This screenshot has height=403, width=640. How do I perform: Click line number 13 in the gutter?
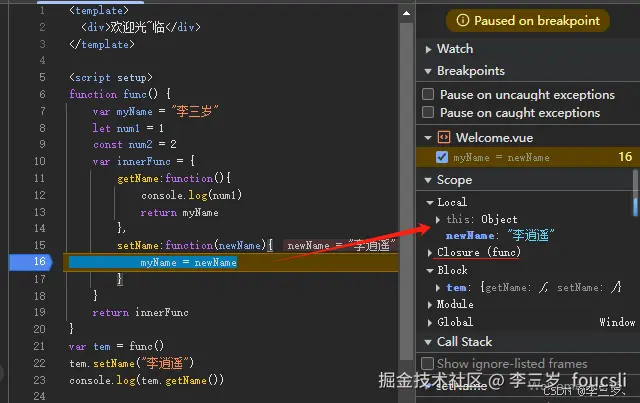click(x=40, y=212)
